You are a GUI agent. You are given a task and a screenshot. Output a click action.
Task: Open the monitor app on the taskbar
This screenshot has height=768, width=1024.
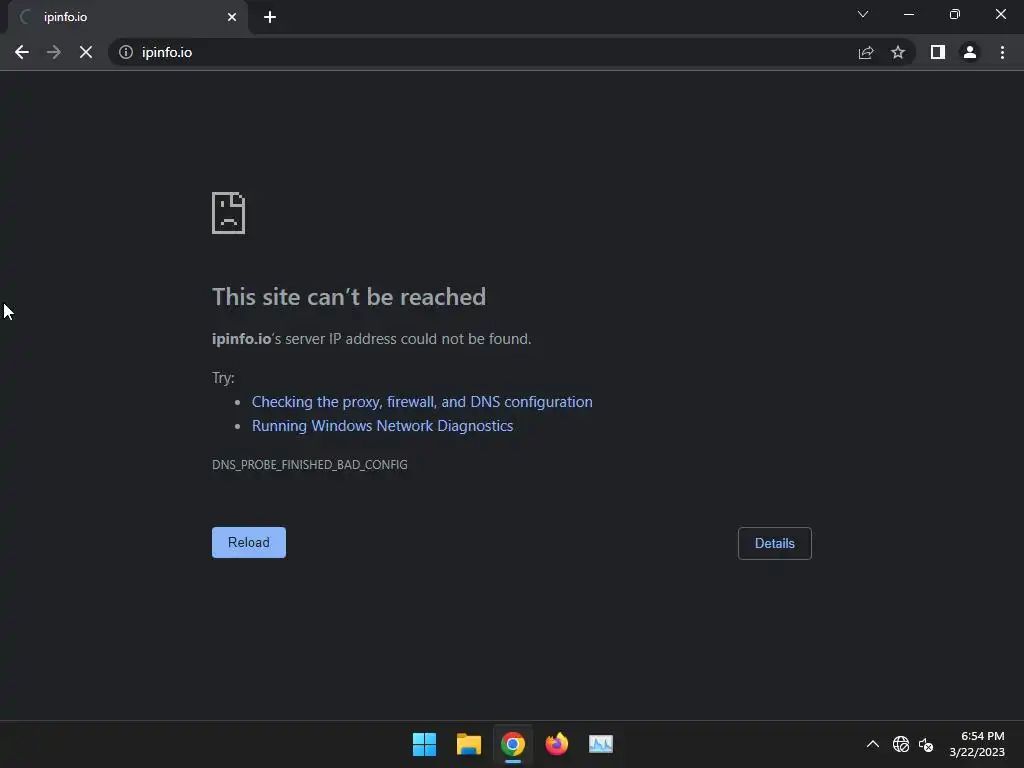pos(601,744)
